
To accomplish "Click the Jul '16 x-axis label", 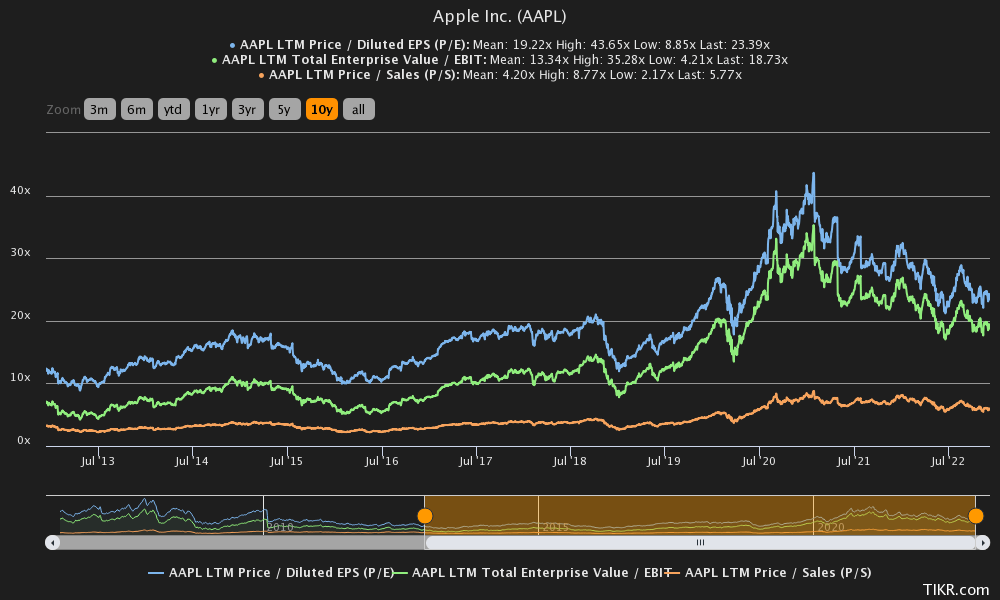I will coord(381,461).
